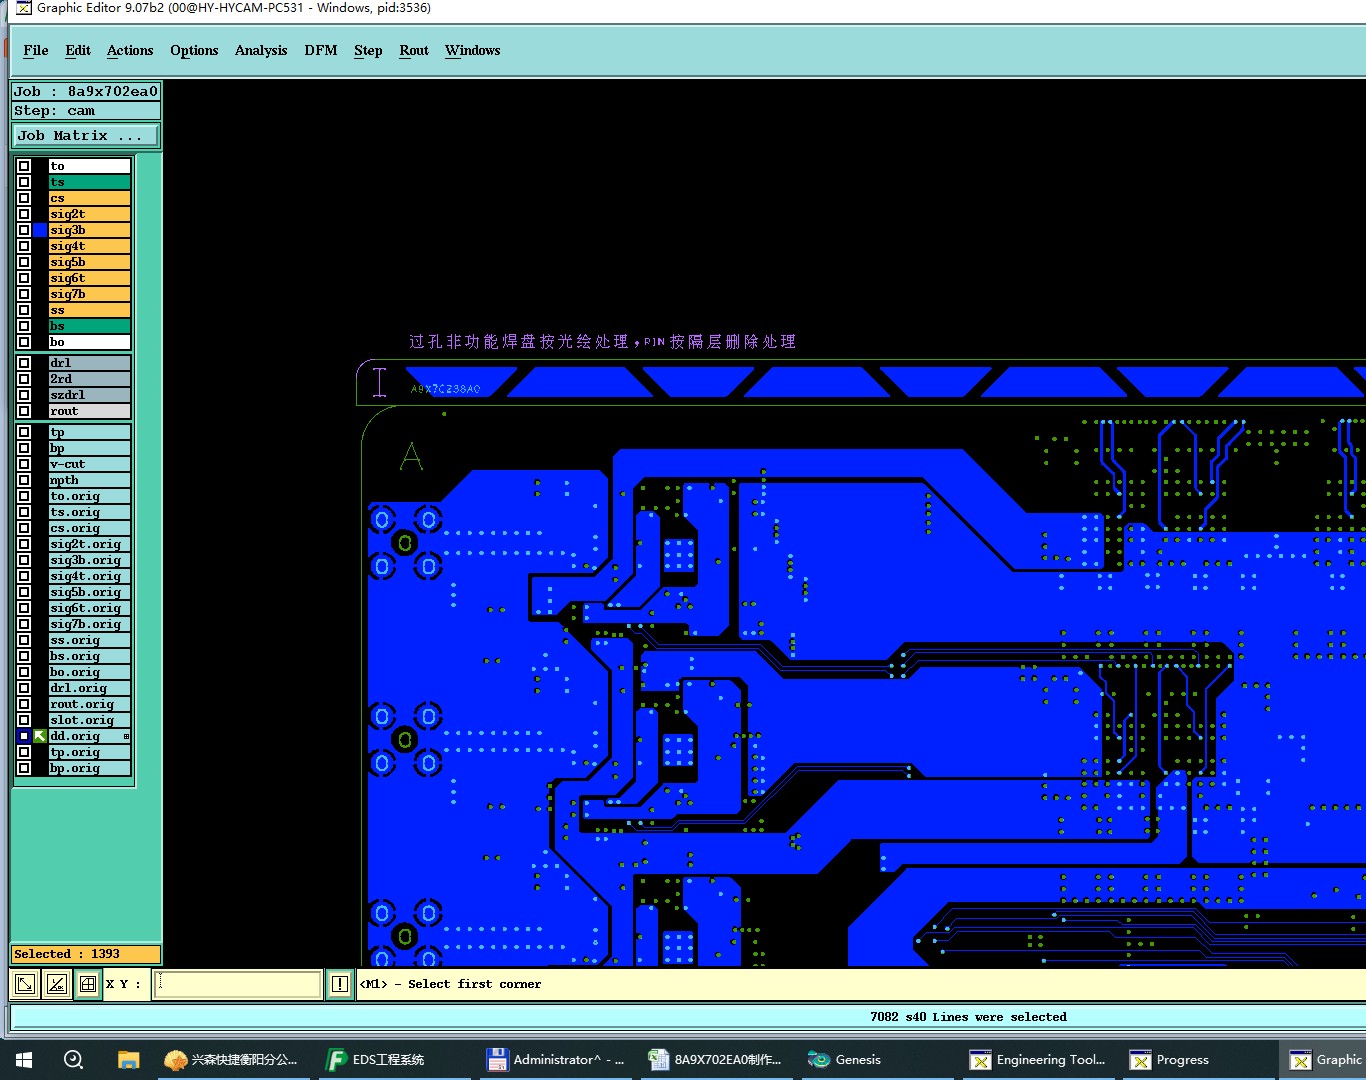Click the sig3b blue color swatch
1366x1080 pixels.
pyautogui.click(x=40, y=230)
